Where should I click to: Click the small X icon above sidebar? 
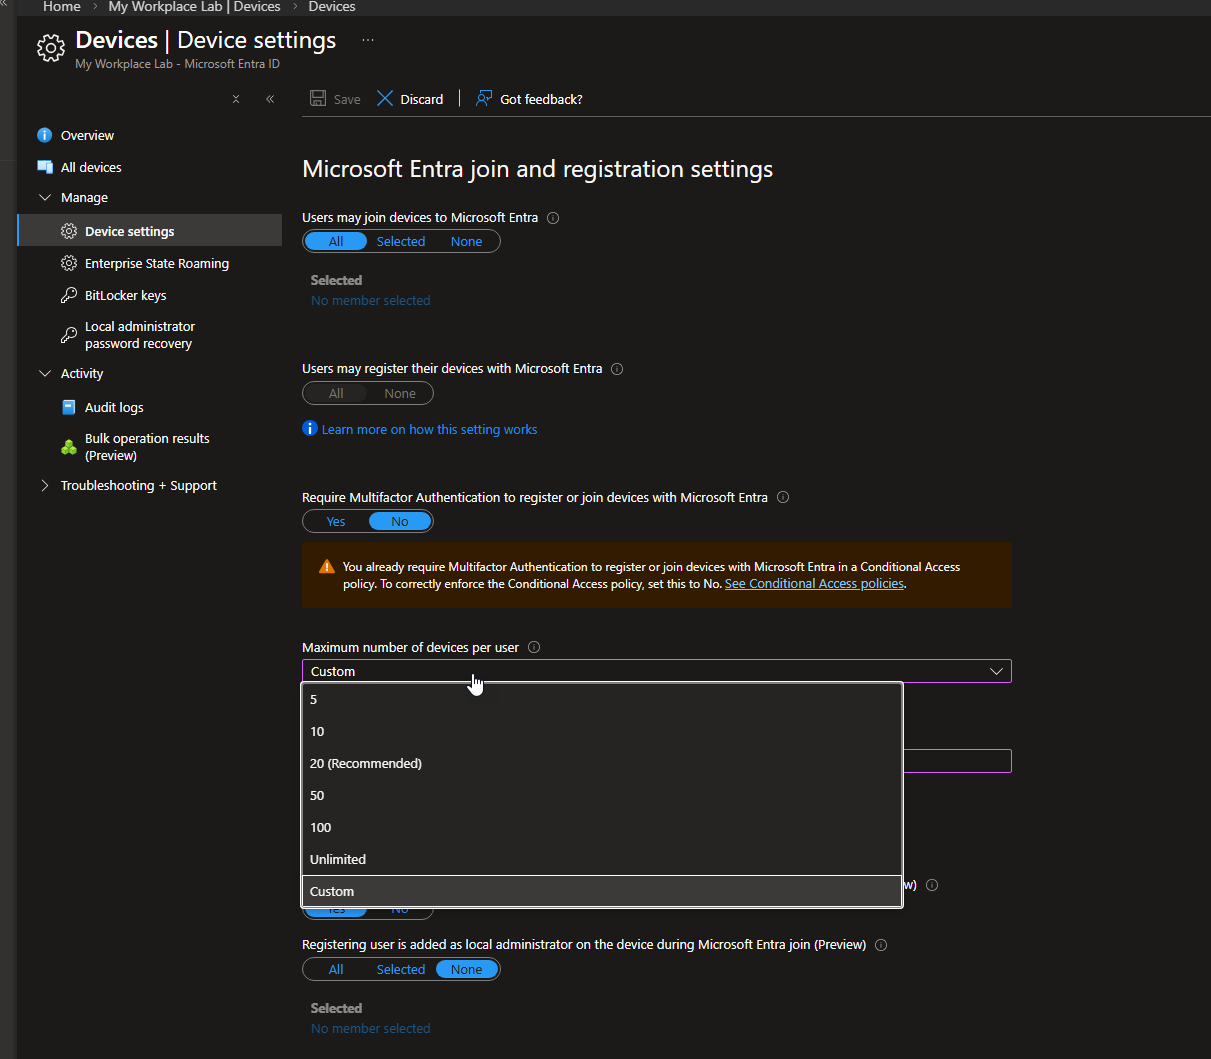[236, 99]
